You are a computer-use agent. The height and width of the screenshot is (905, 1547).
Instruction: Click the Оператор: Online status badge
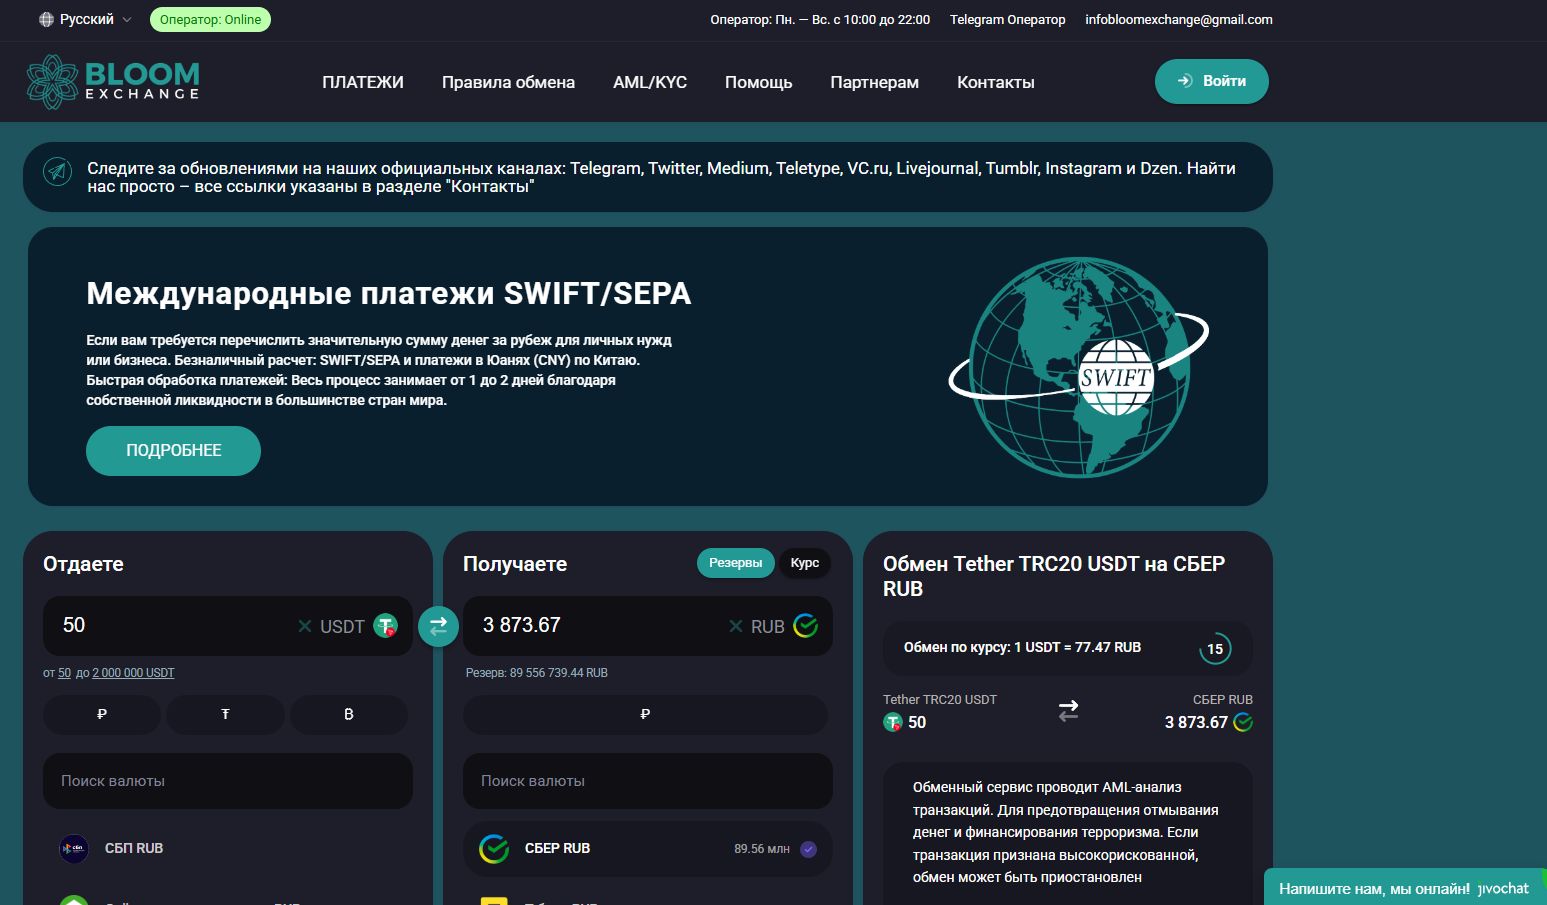point(210,19)
